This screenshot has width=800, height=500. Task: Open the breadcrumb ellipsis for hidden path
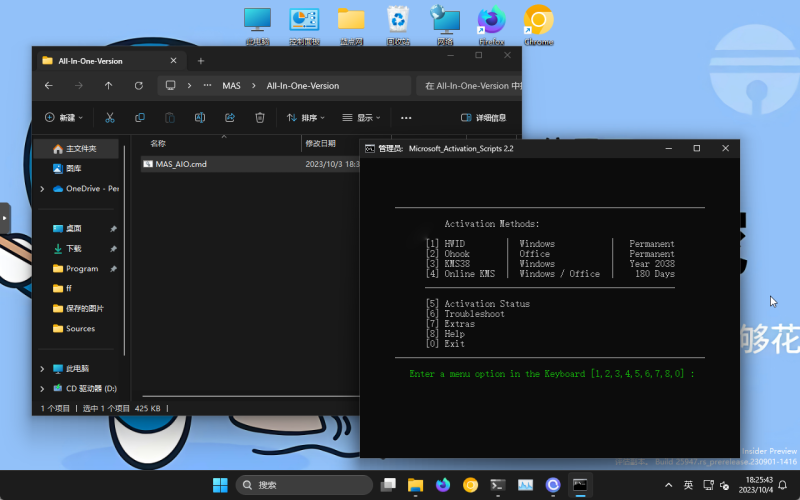(207, 86)
